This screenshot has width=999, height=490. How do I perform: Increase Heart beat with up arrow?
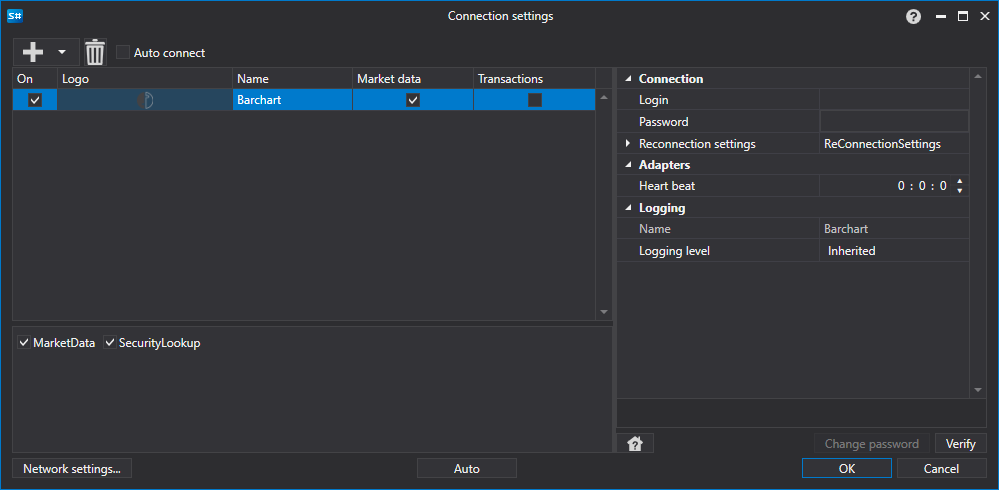pyautogui.click(x=959, y=182)
